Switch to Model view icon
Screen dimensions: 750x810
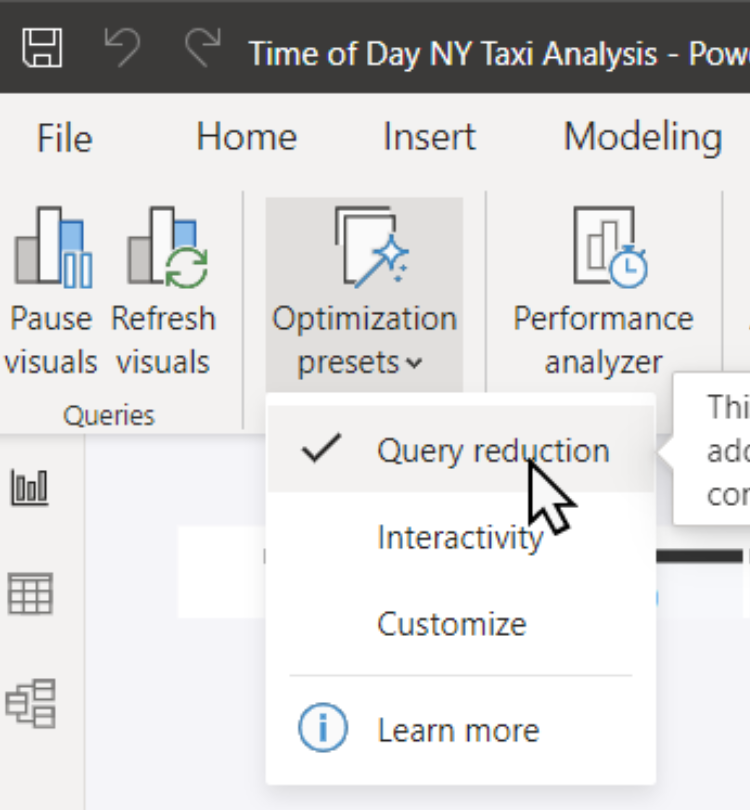[x=31, y=703]
